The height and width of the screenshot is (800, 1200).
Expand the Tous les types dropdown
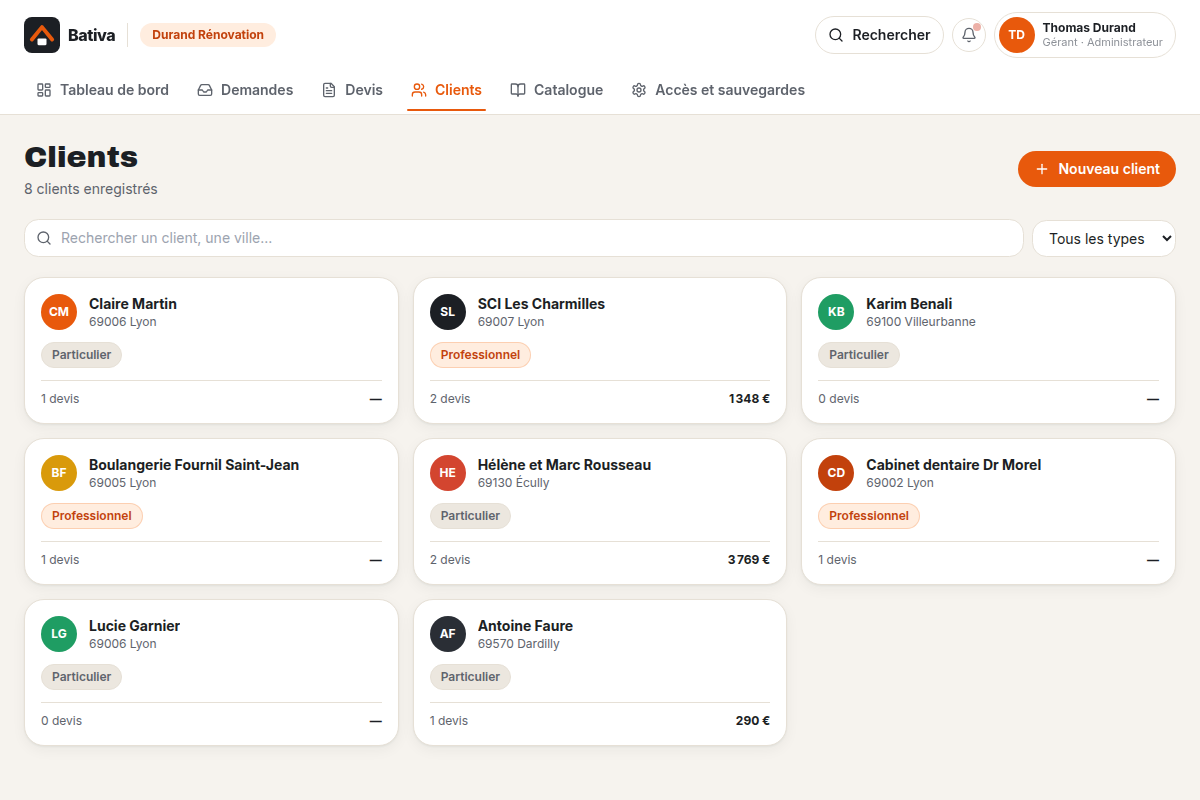(x=1104, y=238)
